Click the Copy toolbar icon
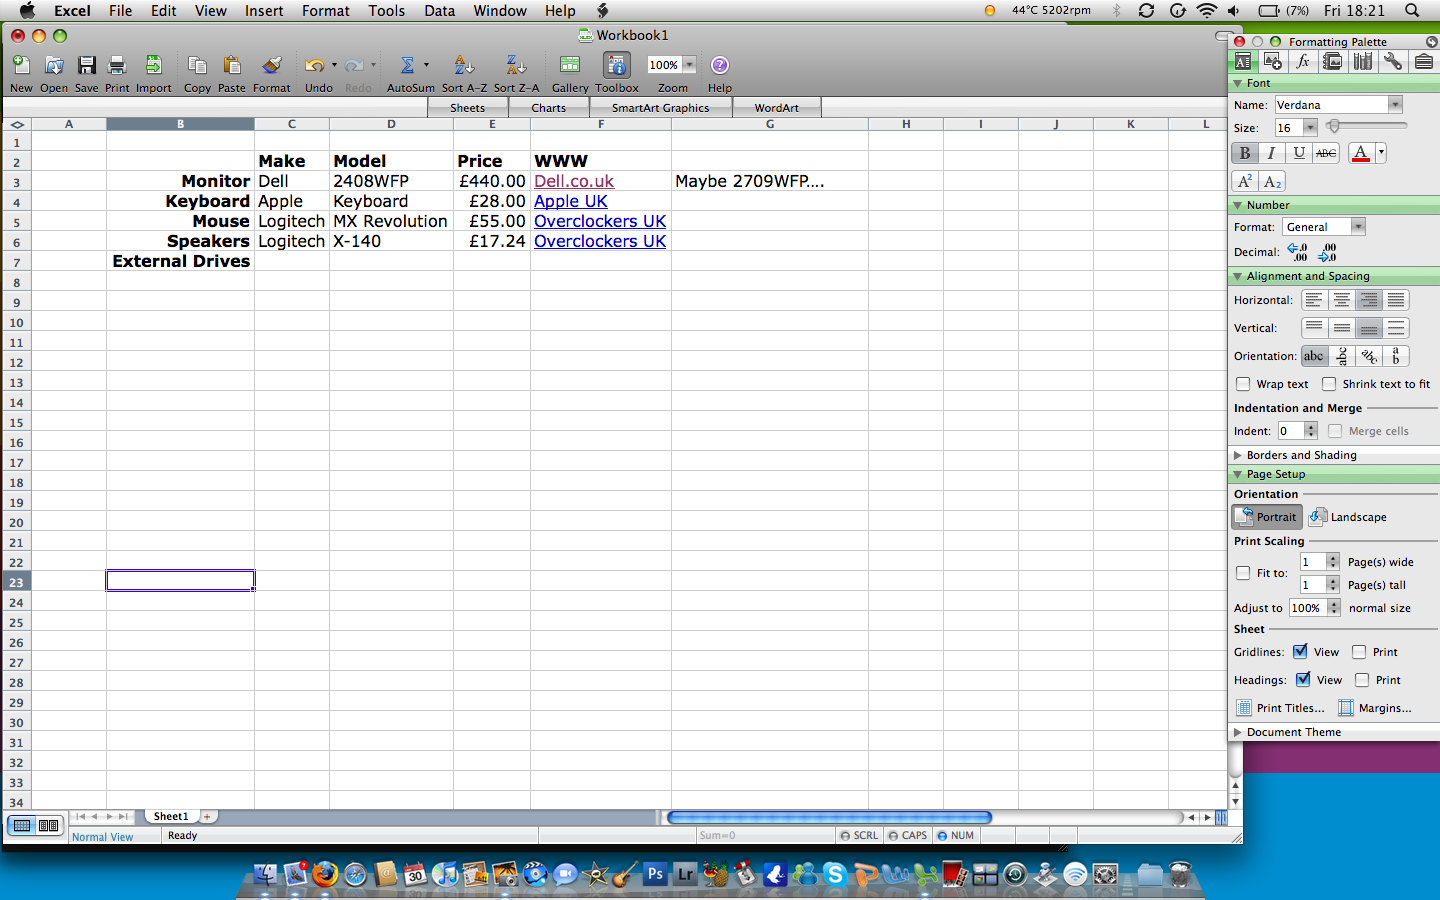Image resolution: width=1440 pixels, height=900 pixels. pos(197,65)
